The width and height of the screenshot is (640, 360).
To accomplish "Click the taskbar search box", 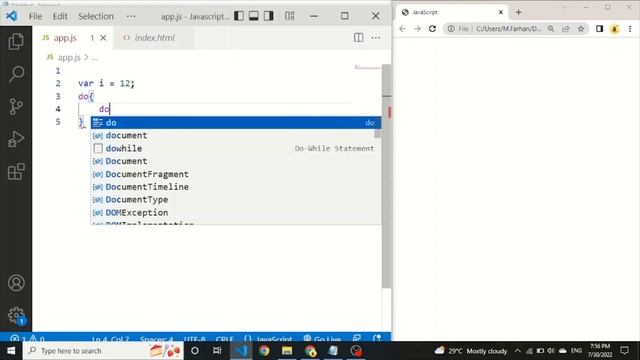I will [103, 351].
